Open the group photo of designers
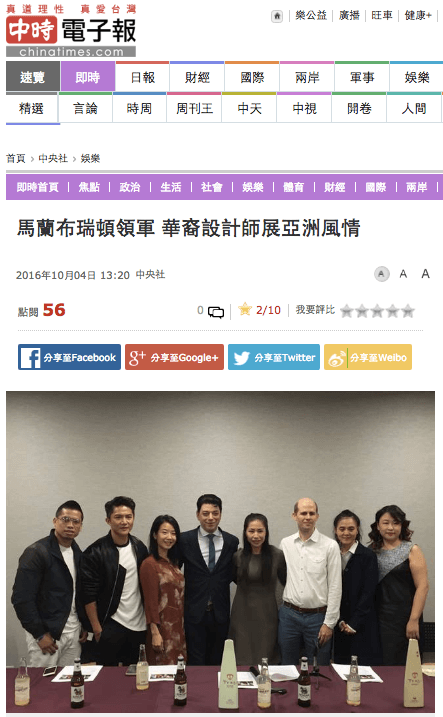This screenshot has height=717, width=443. tap(220, 551)
